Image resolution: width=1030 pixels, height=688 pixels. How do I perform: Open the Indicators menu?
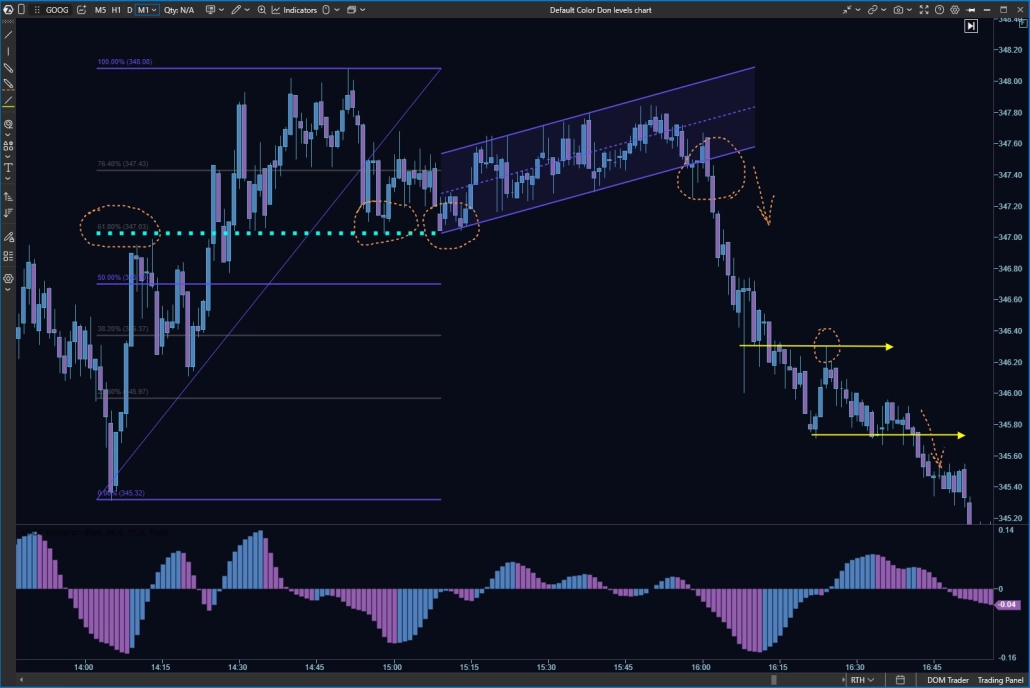[x=294, y=10]
